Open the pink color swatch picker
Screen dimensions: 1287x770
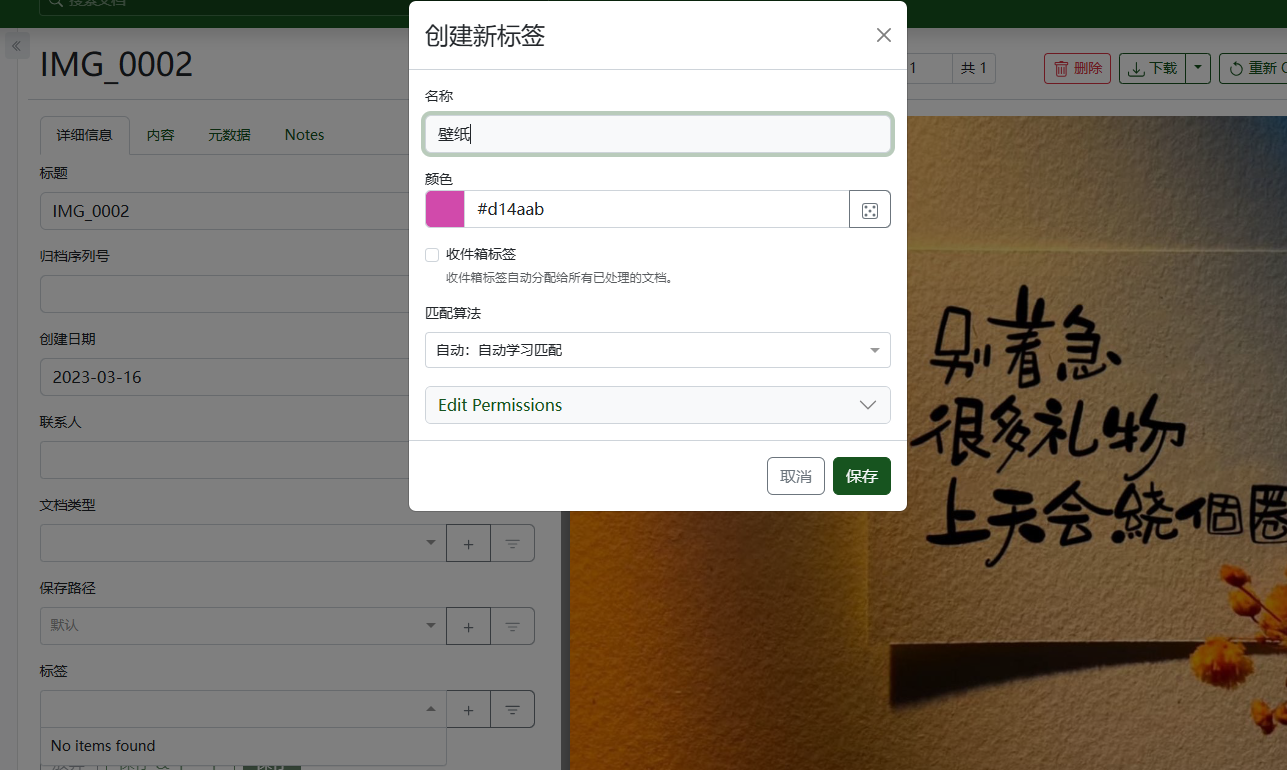(445, 209)
